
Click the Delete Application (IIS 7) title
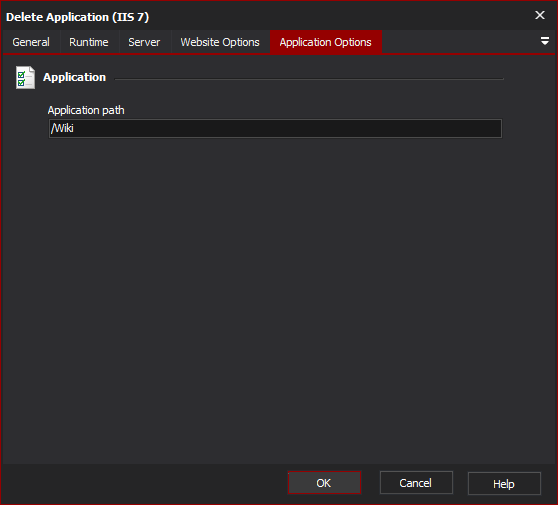coord(77,17)
